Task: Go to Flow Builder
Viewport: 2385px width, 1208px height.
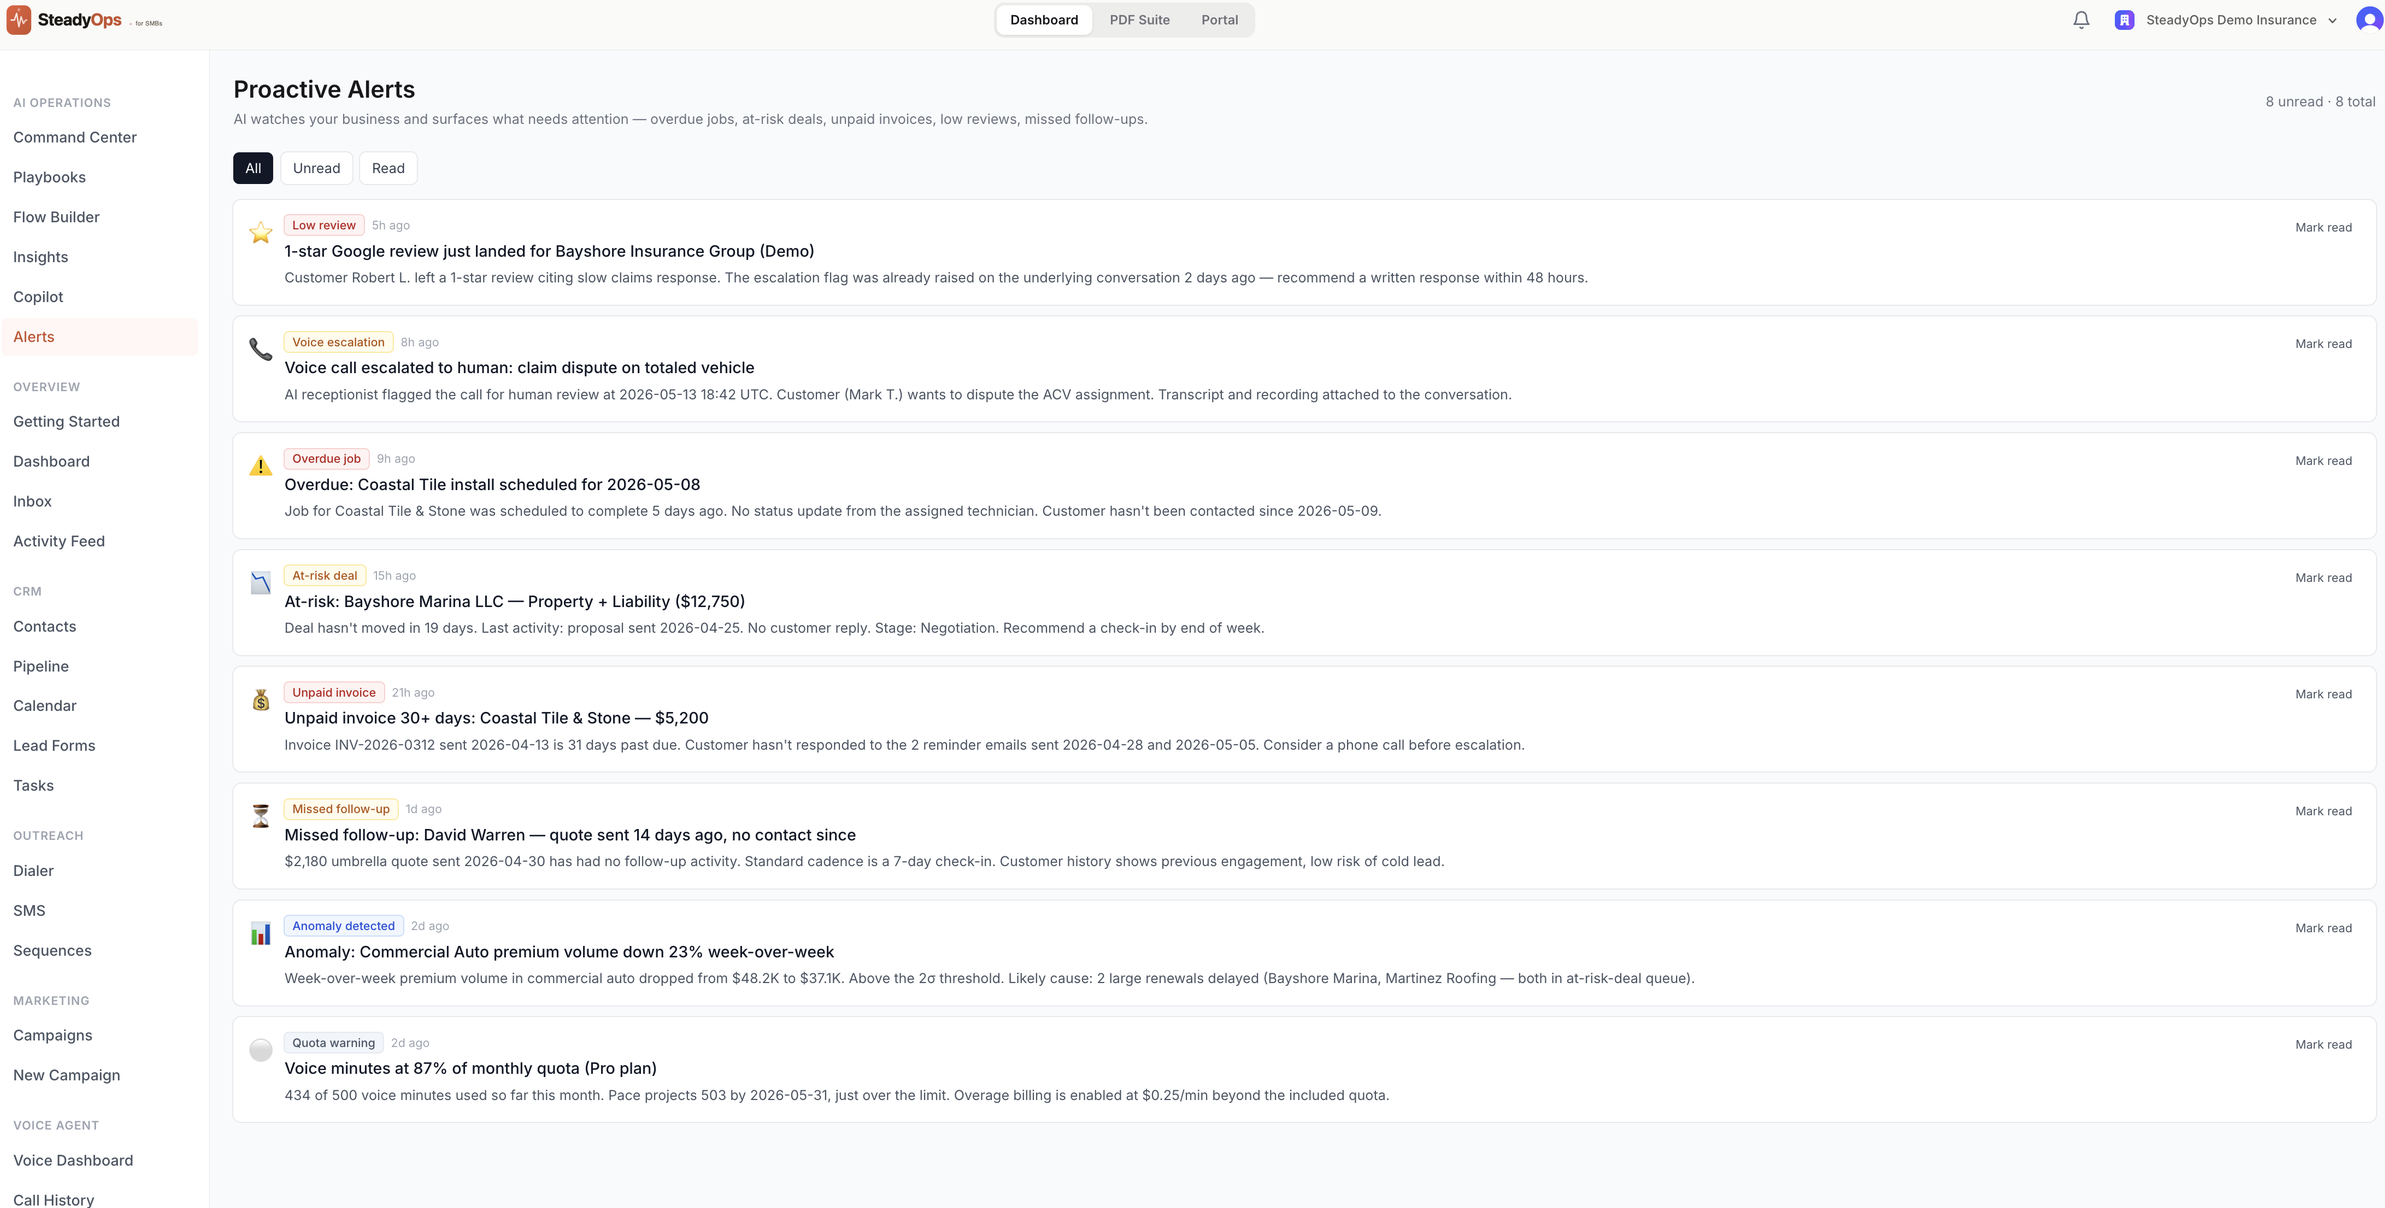Action: click(x=99, y=217)
